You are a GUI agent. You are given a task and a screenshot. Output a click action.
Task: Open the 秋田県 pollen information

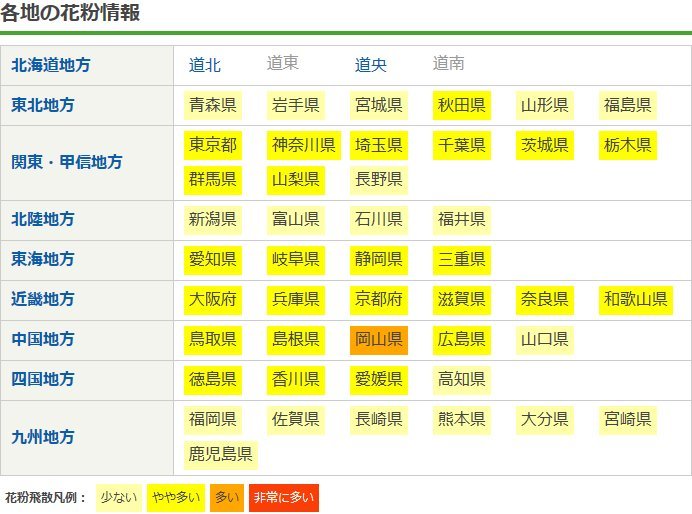click(x=461, y=105)
